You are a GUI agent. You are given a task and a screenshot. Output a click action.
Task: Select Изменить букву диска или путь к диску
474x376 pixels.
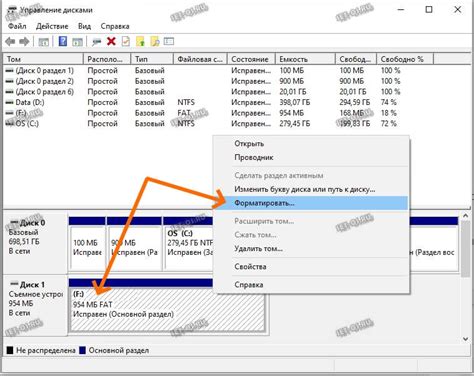point(311,189)
